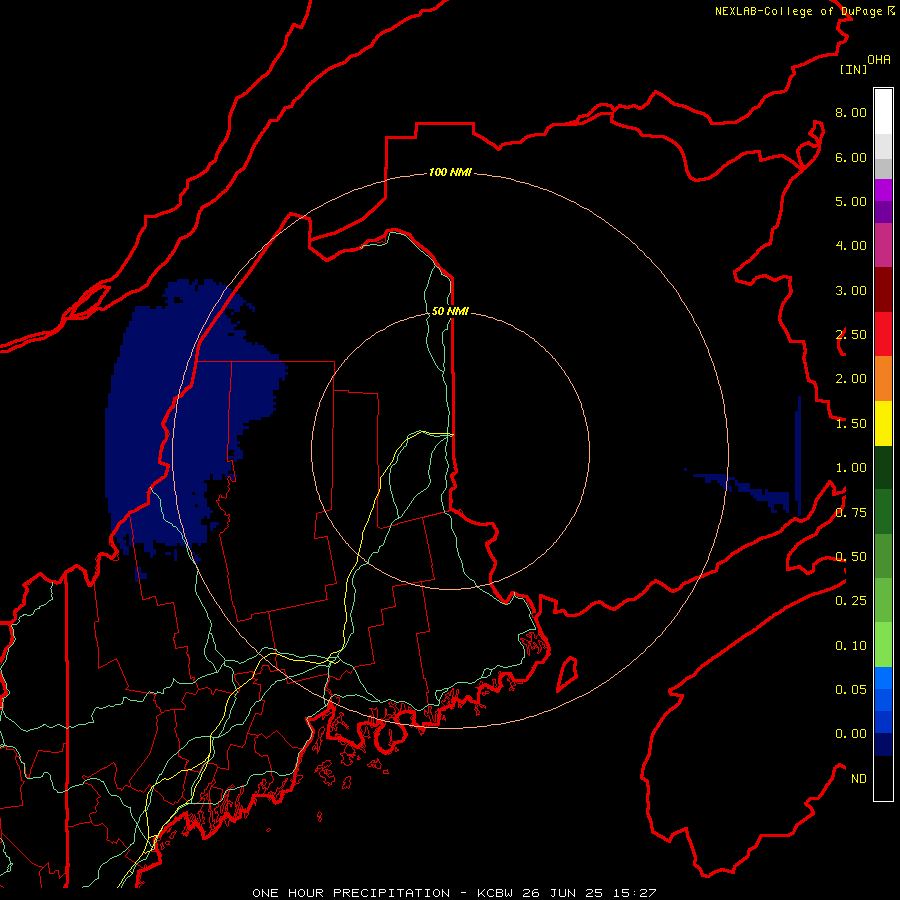Pick the darkest green swatch beside 1.00

[x=883, y=467]
